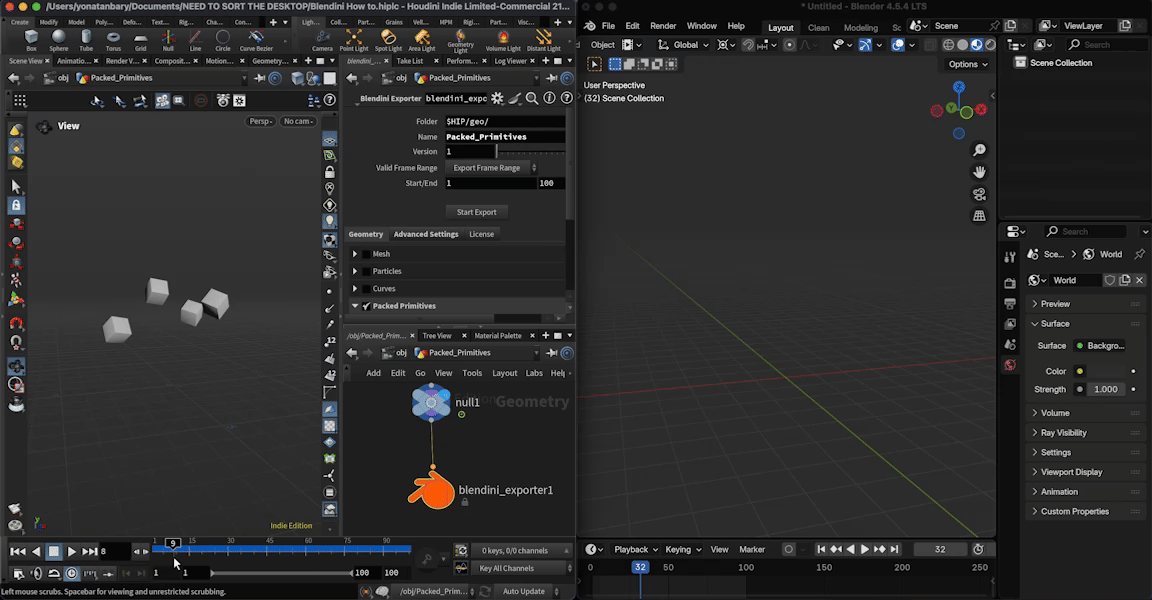This screenshot has width=1152, height=600.
Task: Open the Blender Render menu
Action: pyautogui.click(x=663, y=26)
